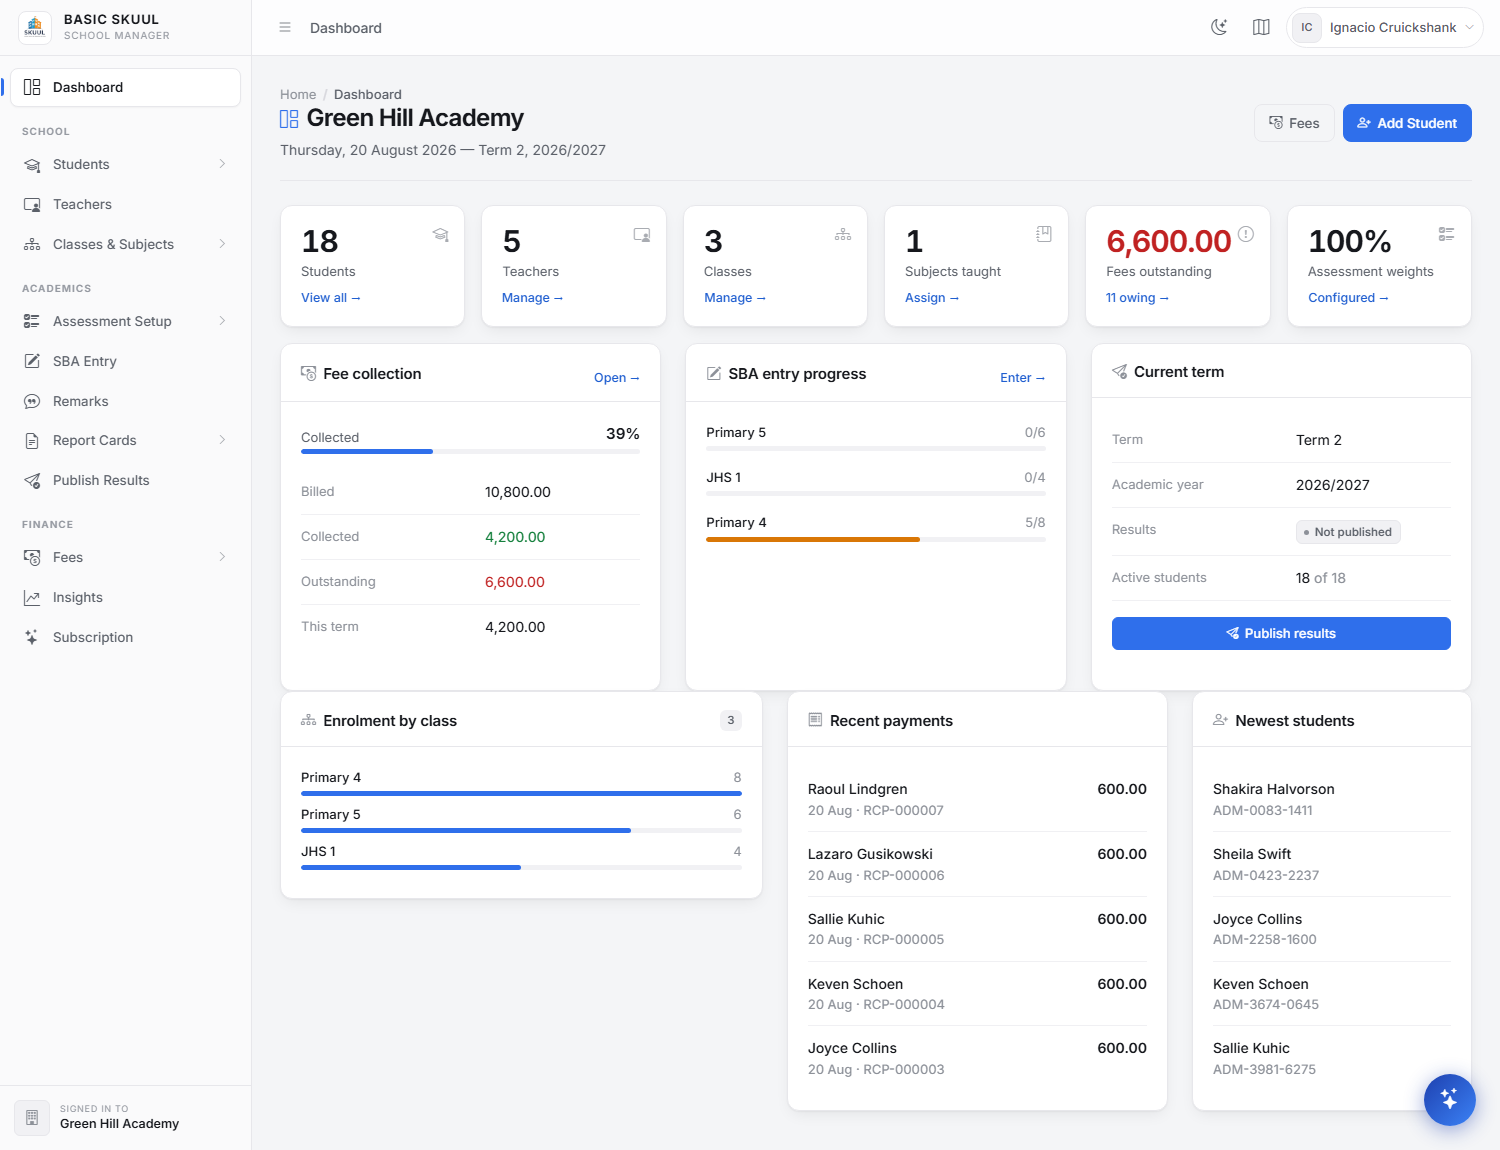
Task: Click Enter link in SBA entry progress
Action: point(1022,378)
